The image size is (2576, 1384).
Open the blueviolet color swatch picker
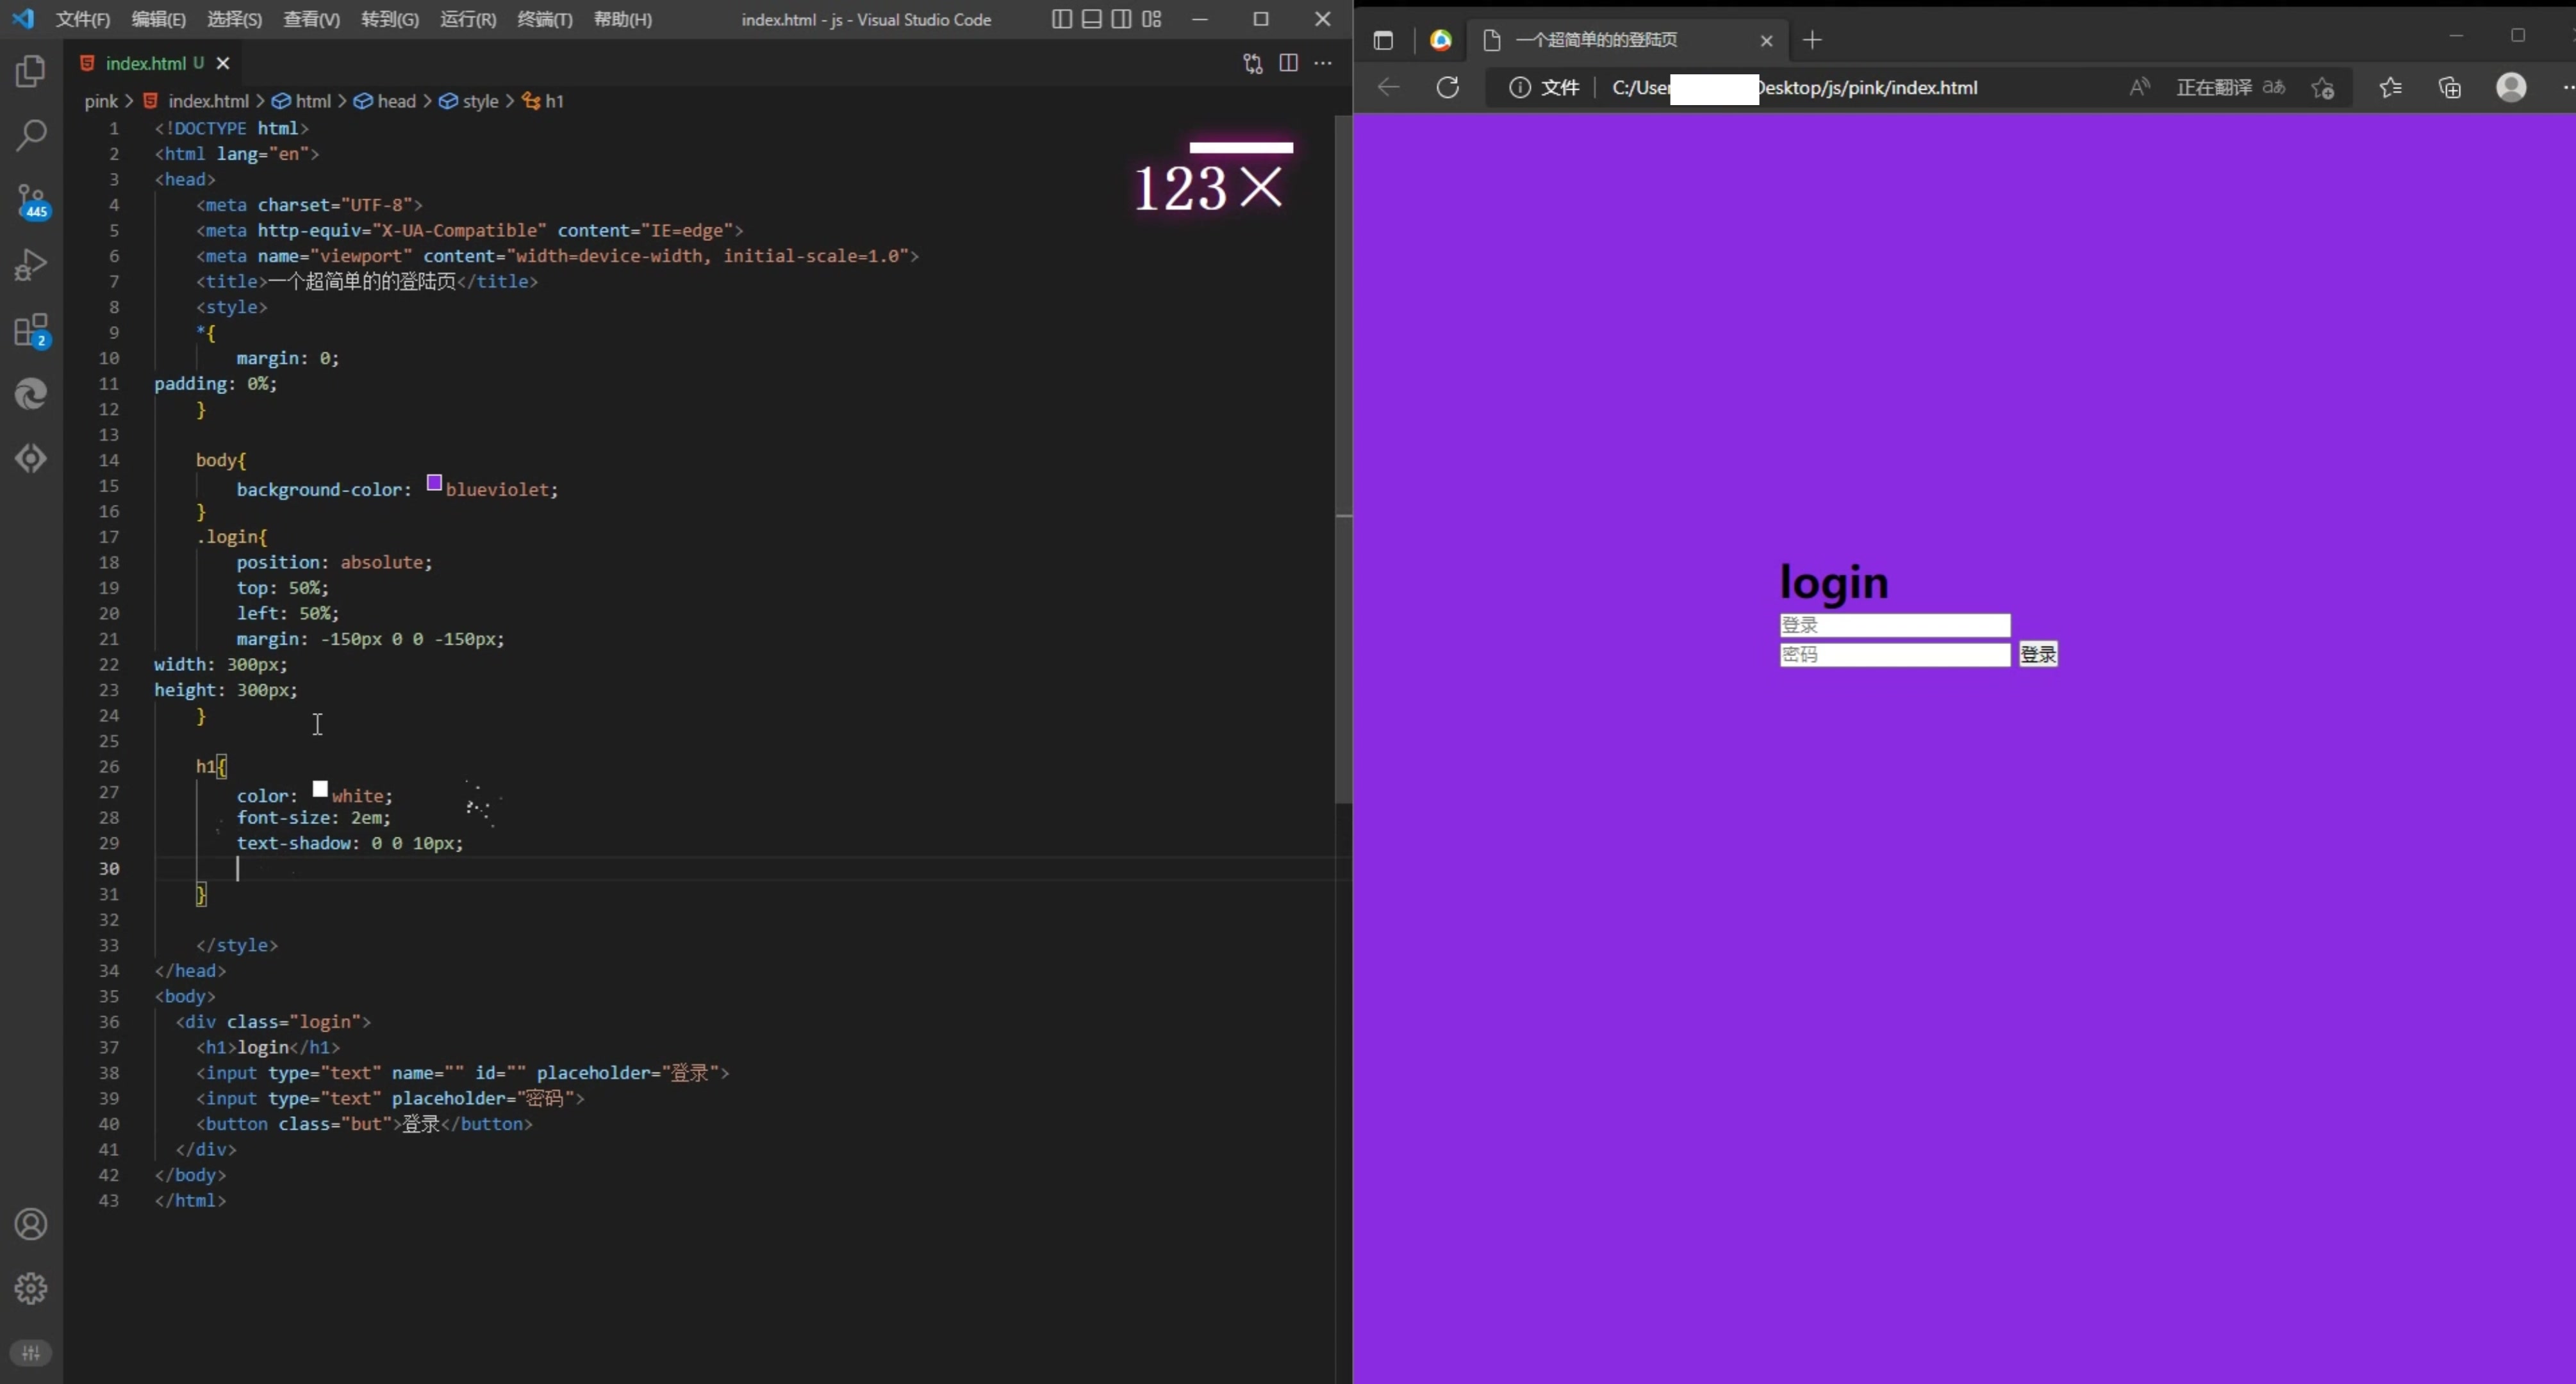[x=434, y=483]
